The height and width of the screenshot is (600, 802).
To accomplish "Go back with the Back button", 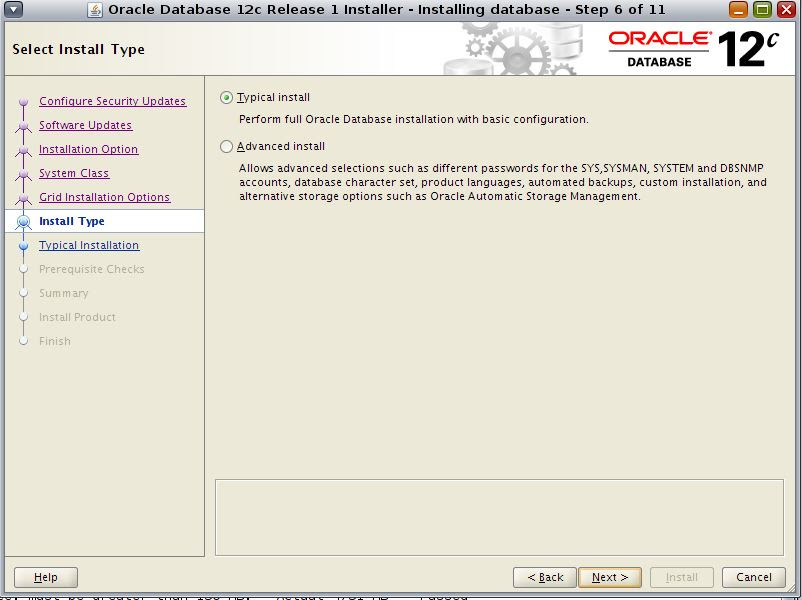I will click(545, 577).
